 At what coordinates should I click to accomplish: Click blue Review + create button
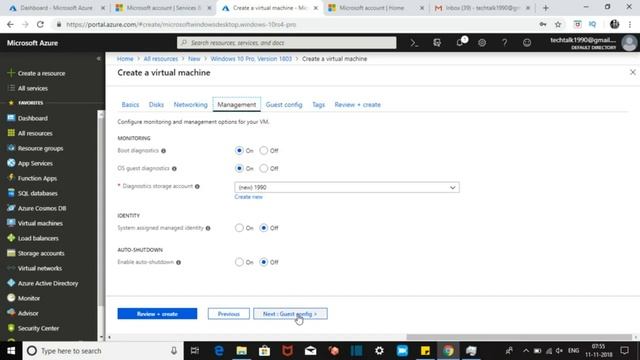(x=157, y=314)
